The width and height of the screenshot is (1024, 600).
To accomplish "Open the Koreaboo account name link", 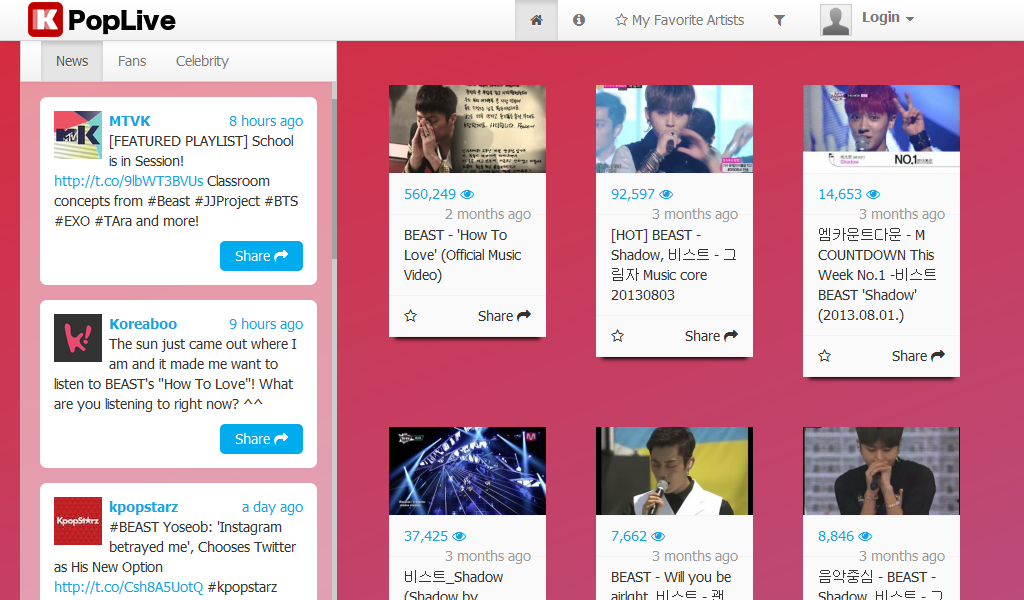I will coord(143,324).
